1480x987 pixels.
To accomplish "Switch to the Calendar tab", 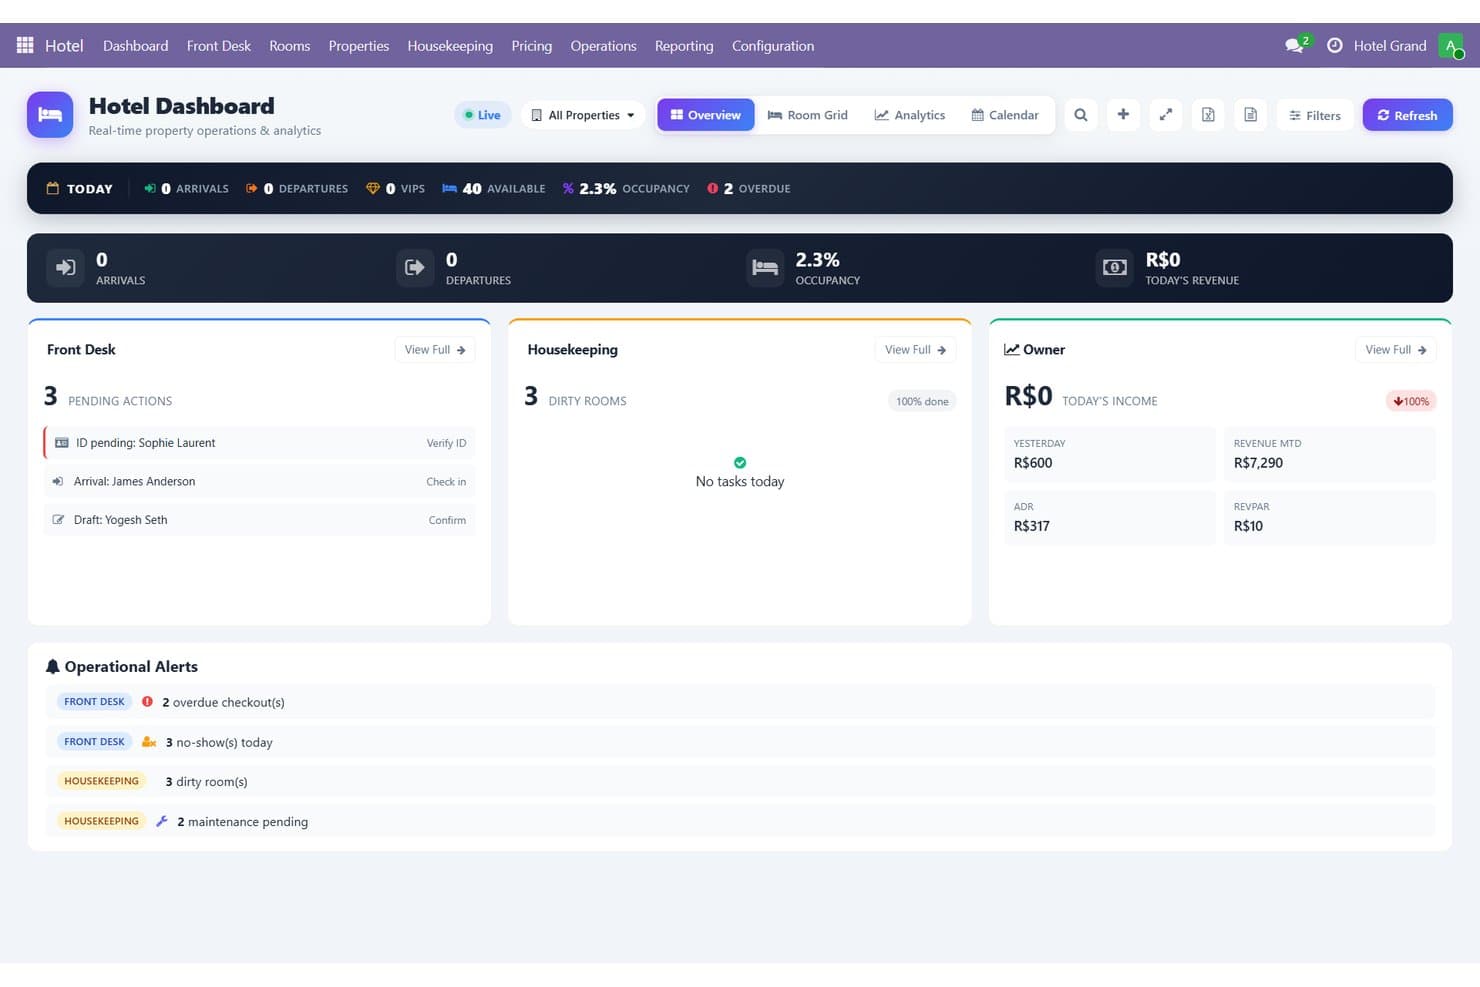I will point(1005,115).
